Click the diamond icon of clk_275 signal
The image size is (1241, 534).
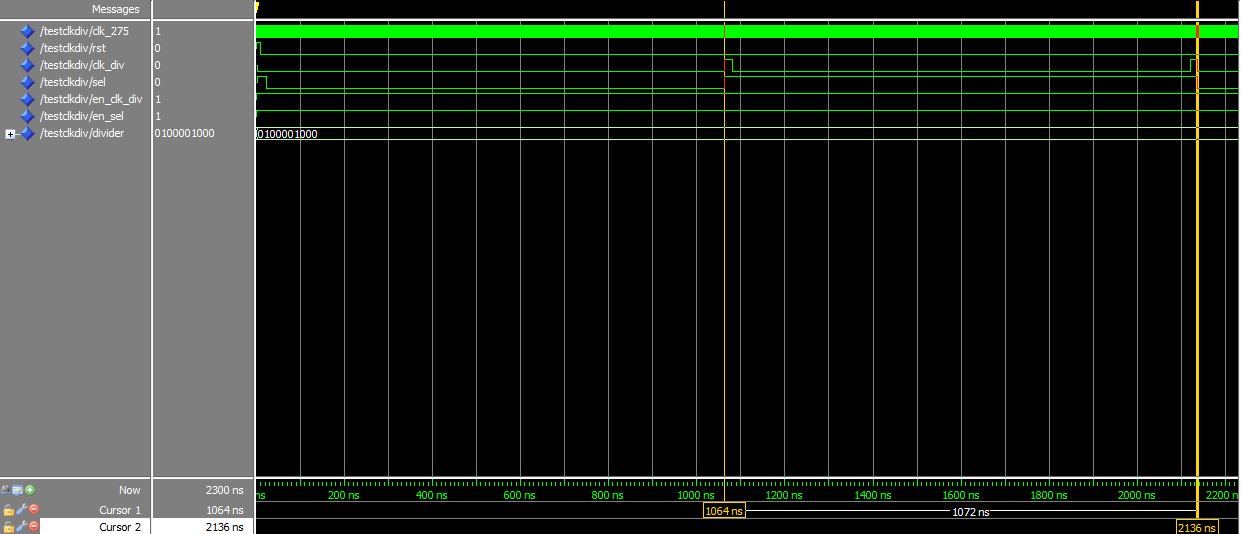[28, 31]
